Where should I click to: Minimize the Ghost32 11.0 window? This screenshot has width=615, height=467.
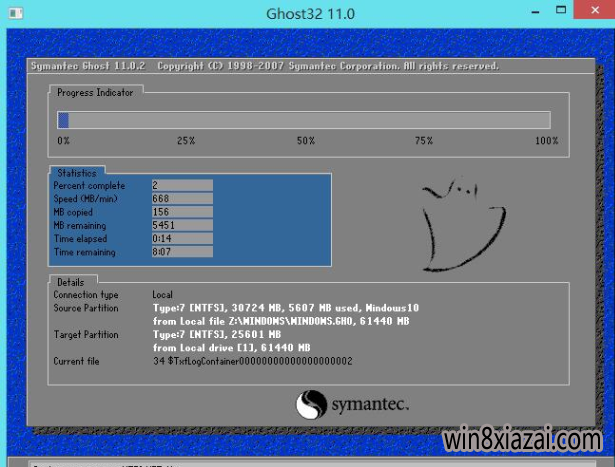point(535,12)
